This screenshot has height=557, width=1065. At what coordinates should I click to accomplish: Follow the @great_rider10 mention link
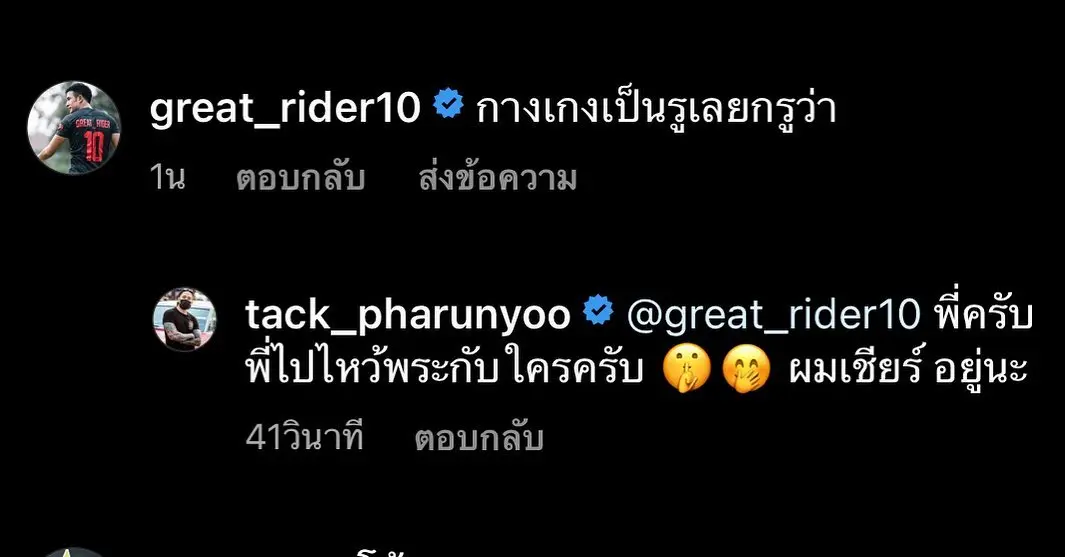click(774, 315)
